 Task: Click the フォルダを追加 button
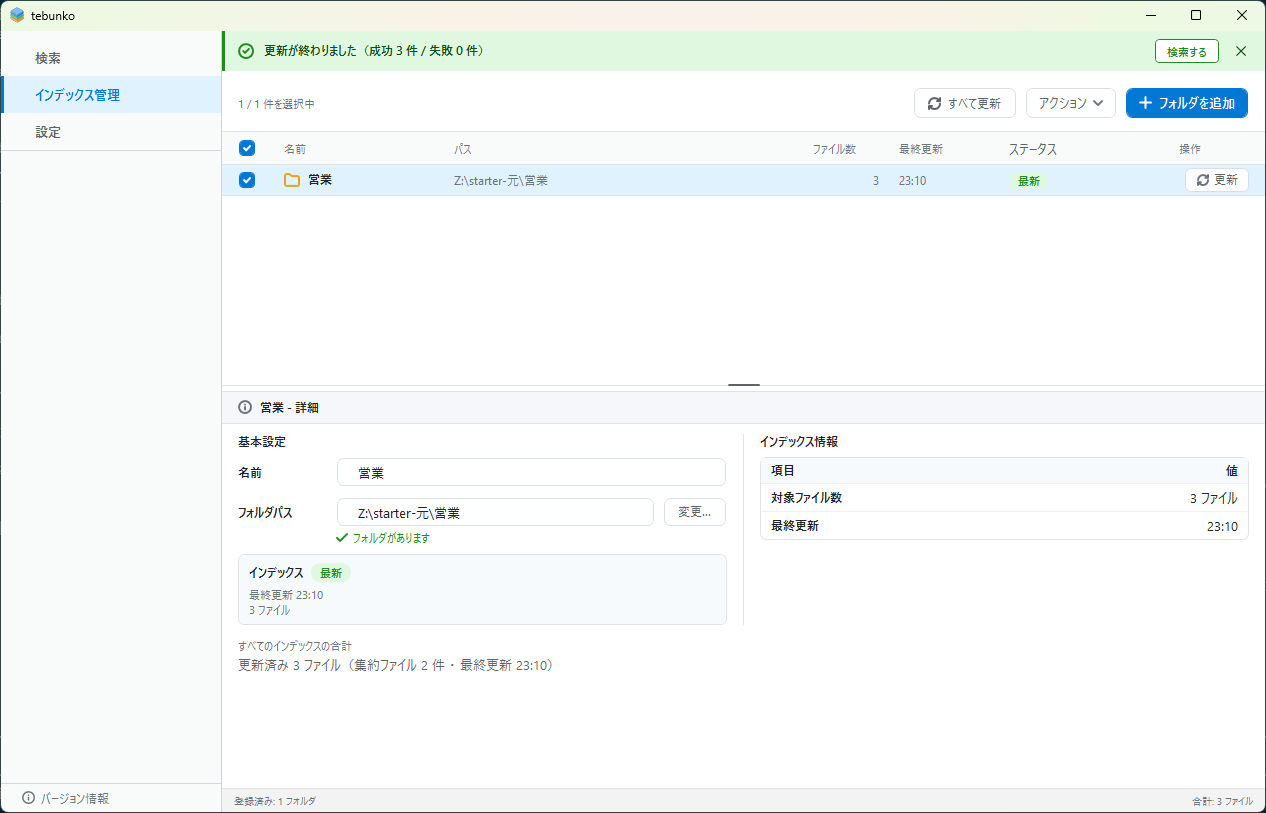pos(1187,103)
